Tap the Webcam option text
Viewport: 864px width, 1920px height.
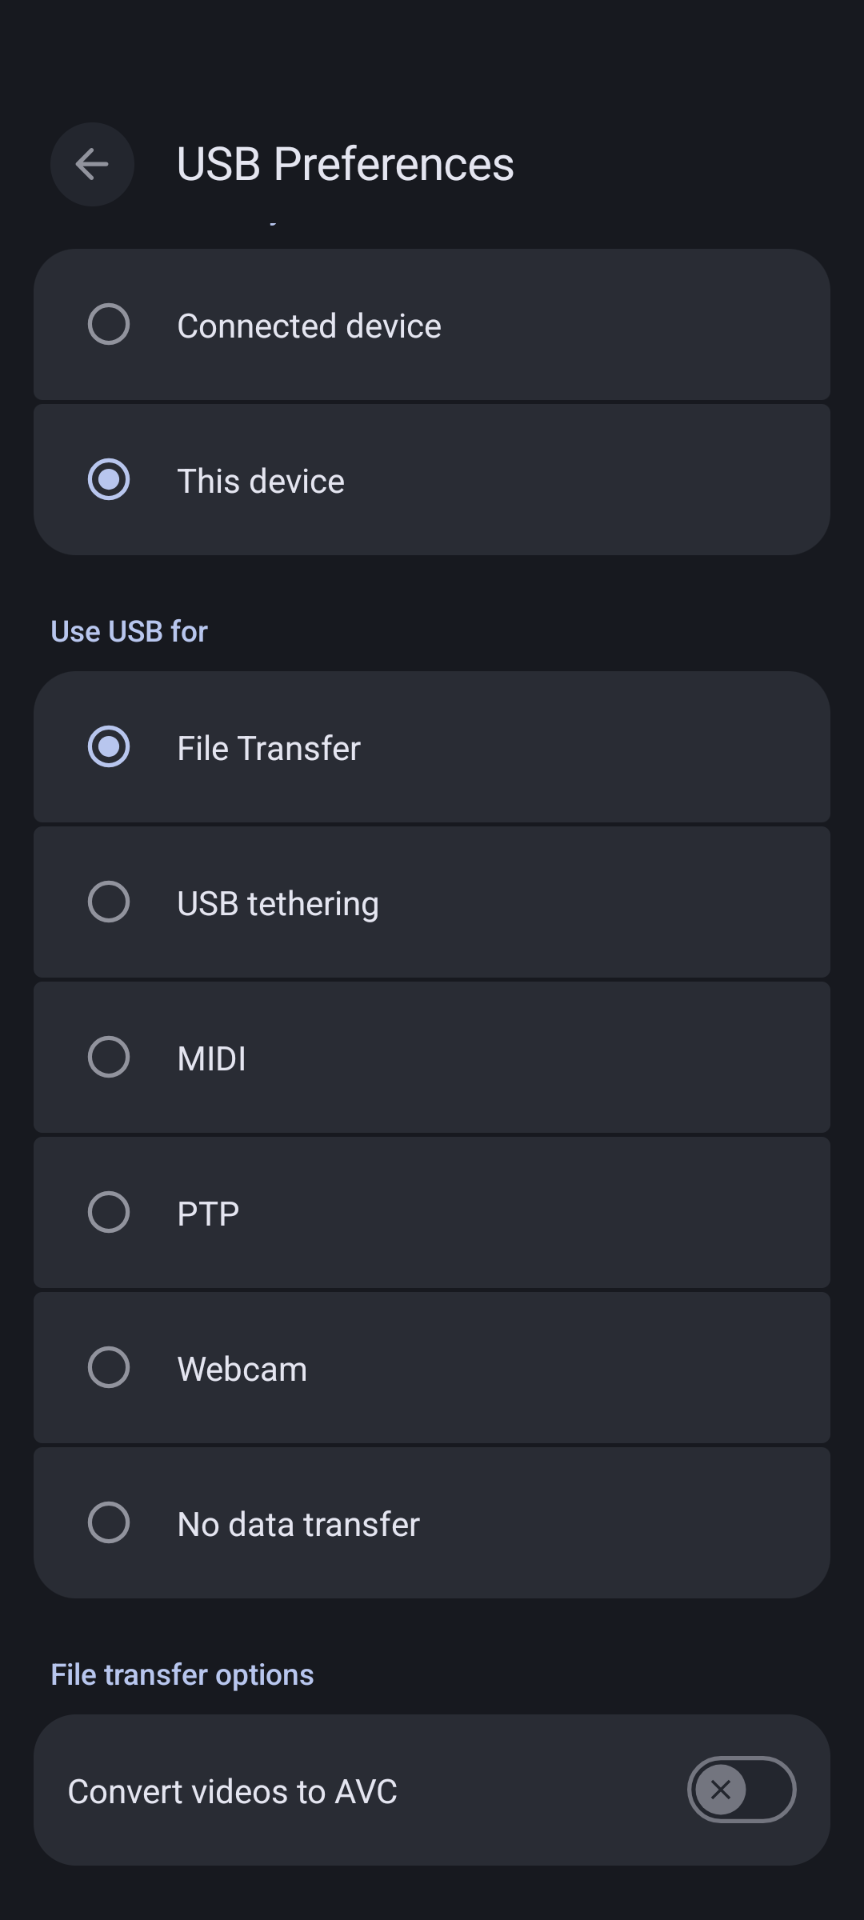(x=242, y=1369)
